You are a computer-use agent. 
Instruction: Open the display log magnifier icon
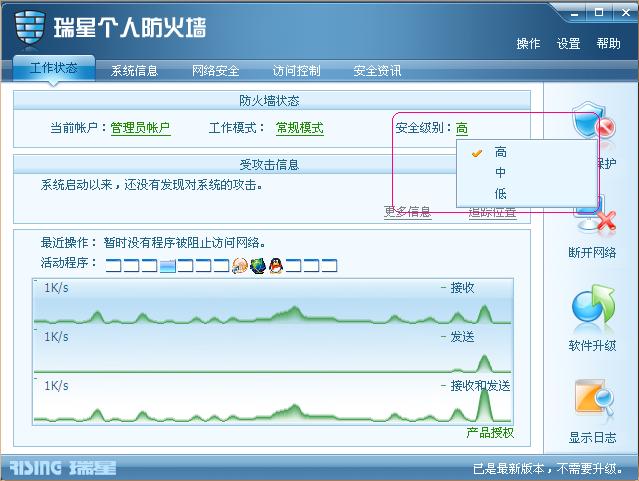pos(594,397)
